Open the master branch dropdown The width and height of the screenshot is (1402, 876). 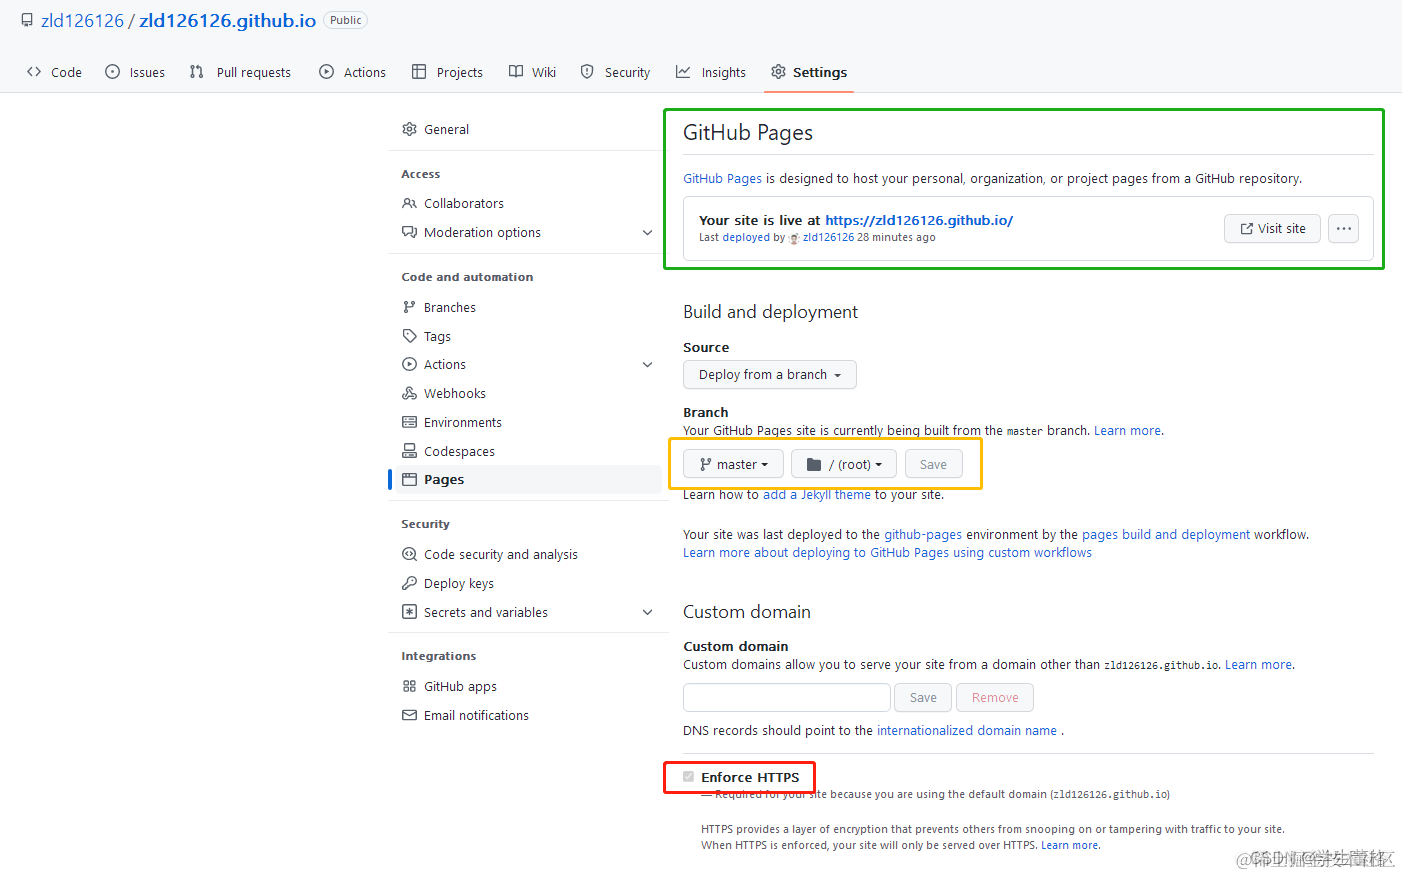tap(733, 464)
